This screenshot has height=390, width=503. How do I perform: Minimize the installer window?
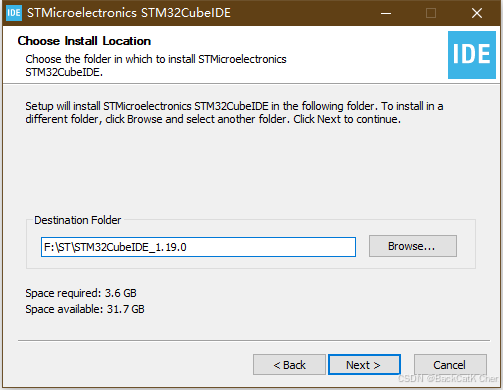tap(386, 13)
